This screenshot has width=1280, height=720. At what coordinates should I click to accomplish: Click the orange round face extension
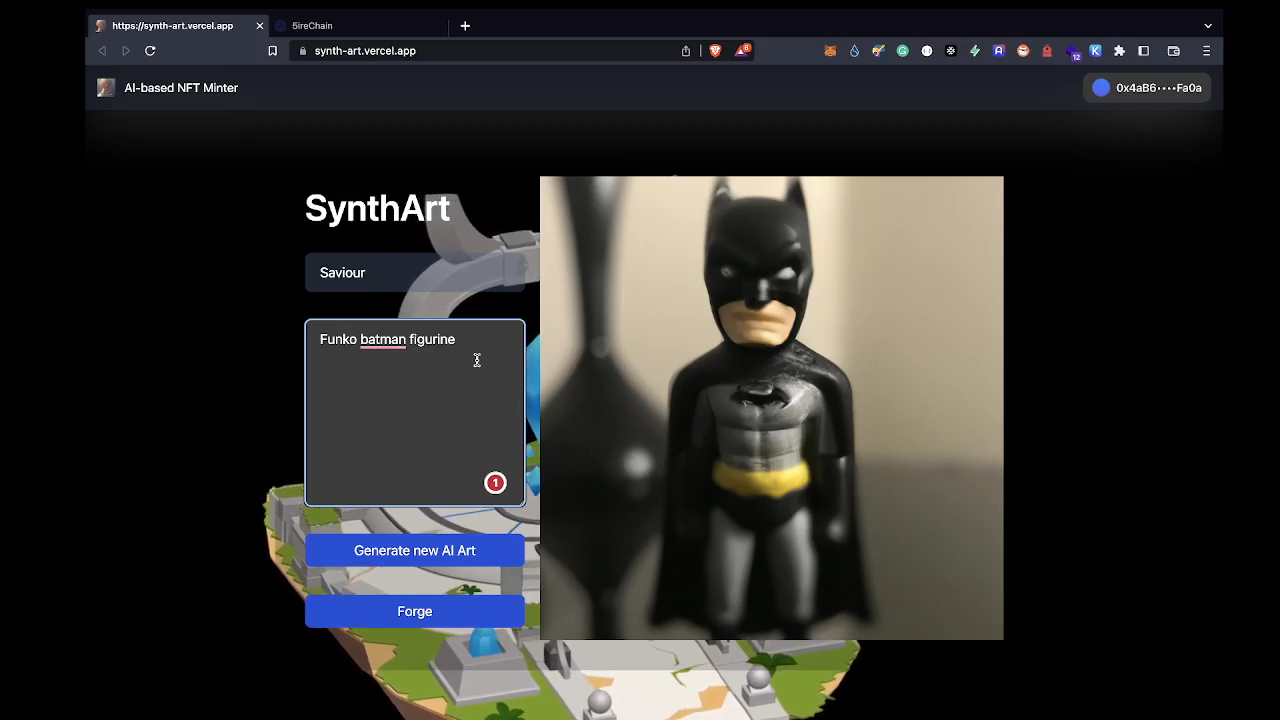tap(1023, 51)
